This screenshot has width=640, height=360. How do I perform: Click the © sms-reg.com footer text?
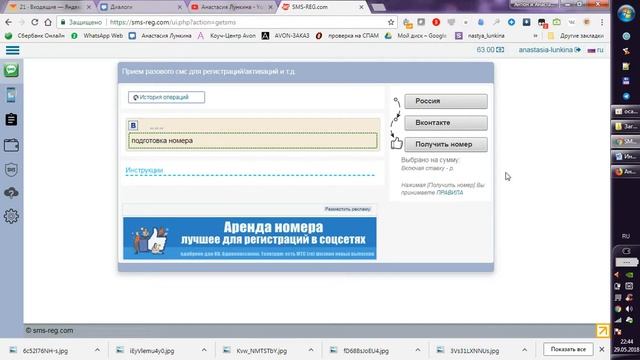click(x=49, y=330)
